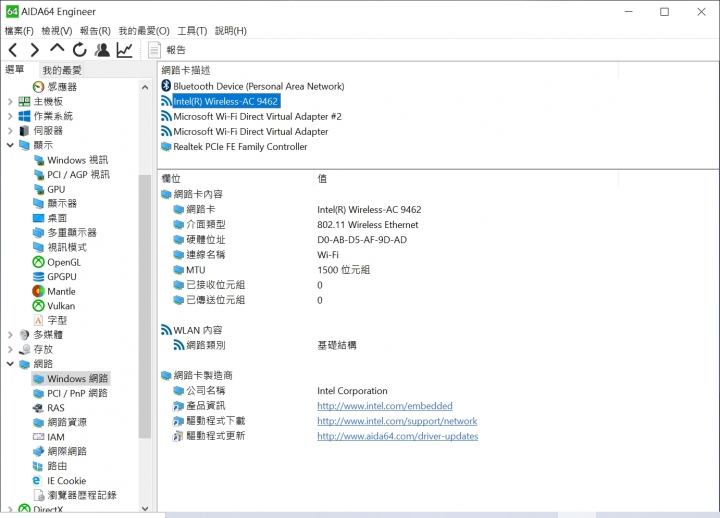Click the Mantle icon in tree
720x518 pixels.
click(x=39, y=291)
